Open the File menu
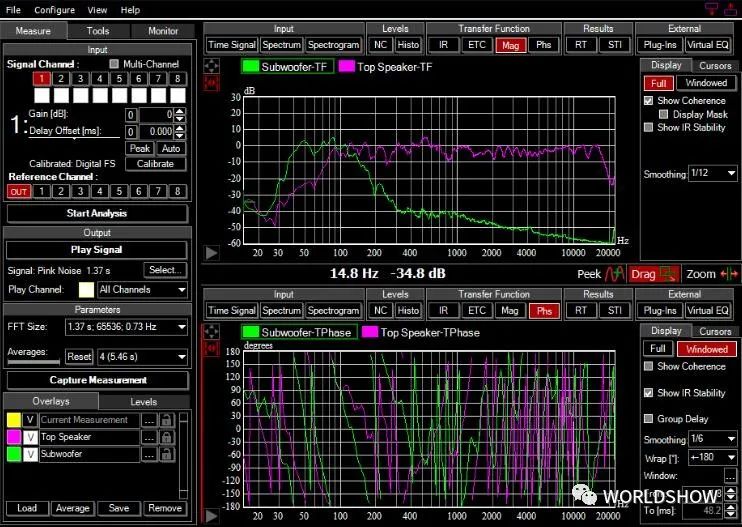Screen dimensions: 742x527 [x=13, y=9]
